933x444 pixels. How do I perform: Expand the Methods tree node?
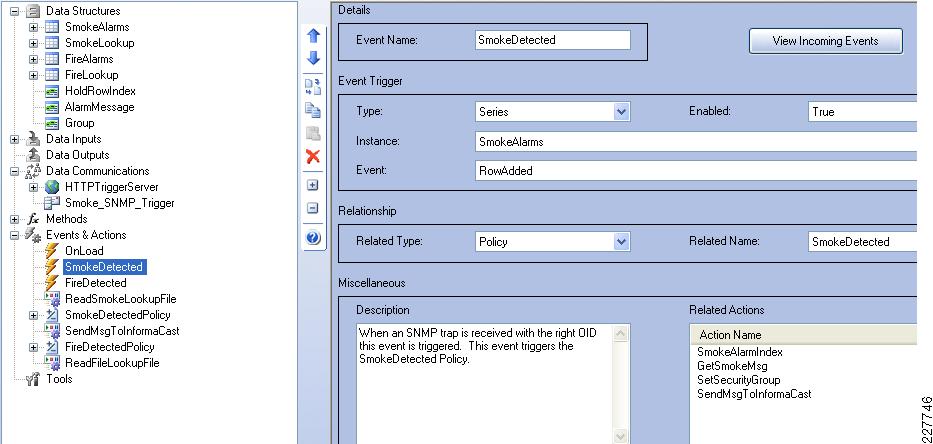(x=14, y=219)
